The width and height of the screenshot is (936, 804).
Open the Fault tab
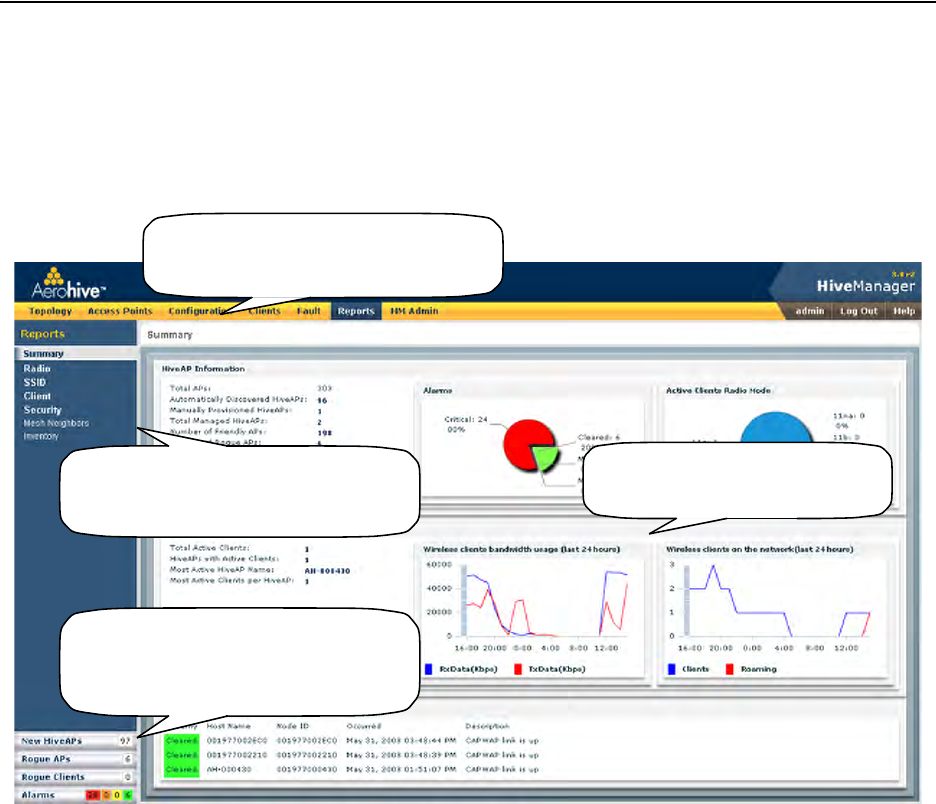(x=309, y=311)
